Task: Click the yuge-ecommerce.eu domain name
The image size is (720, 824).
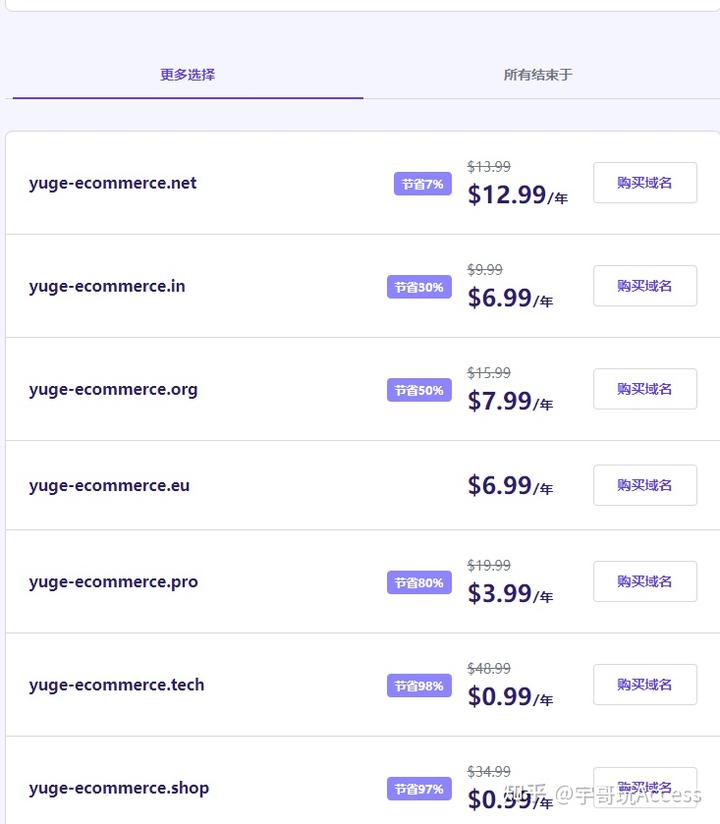Action: [109, 486]
